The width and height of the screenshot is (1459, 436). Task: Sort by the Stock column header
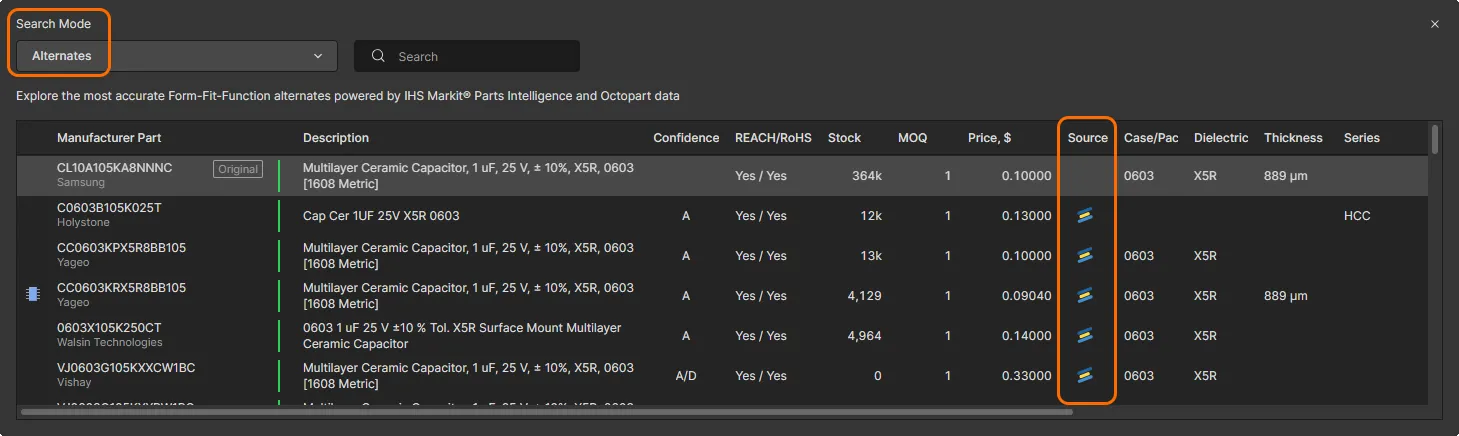pyautogui.click(x=844, y=138)
